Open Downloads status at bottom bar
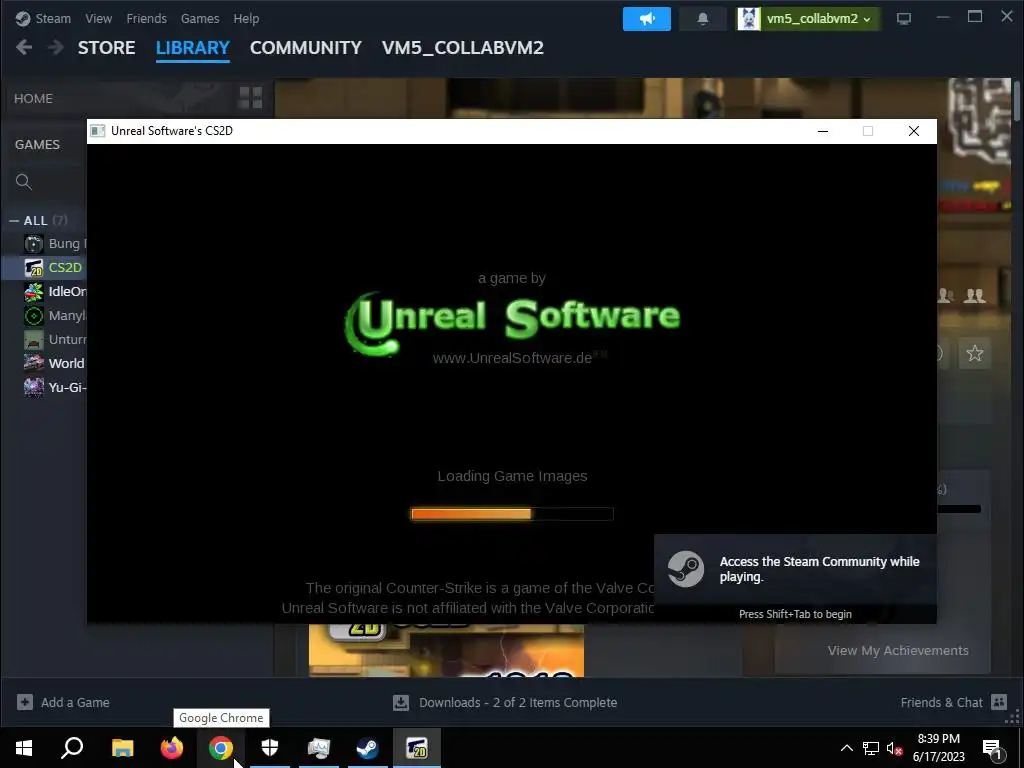Screen dimensions: 1024x768 pos(505,702)
